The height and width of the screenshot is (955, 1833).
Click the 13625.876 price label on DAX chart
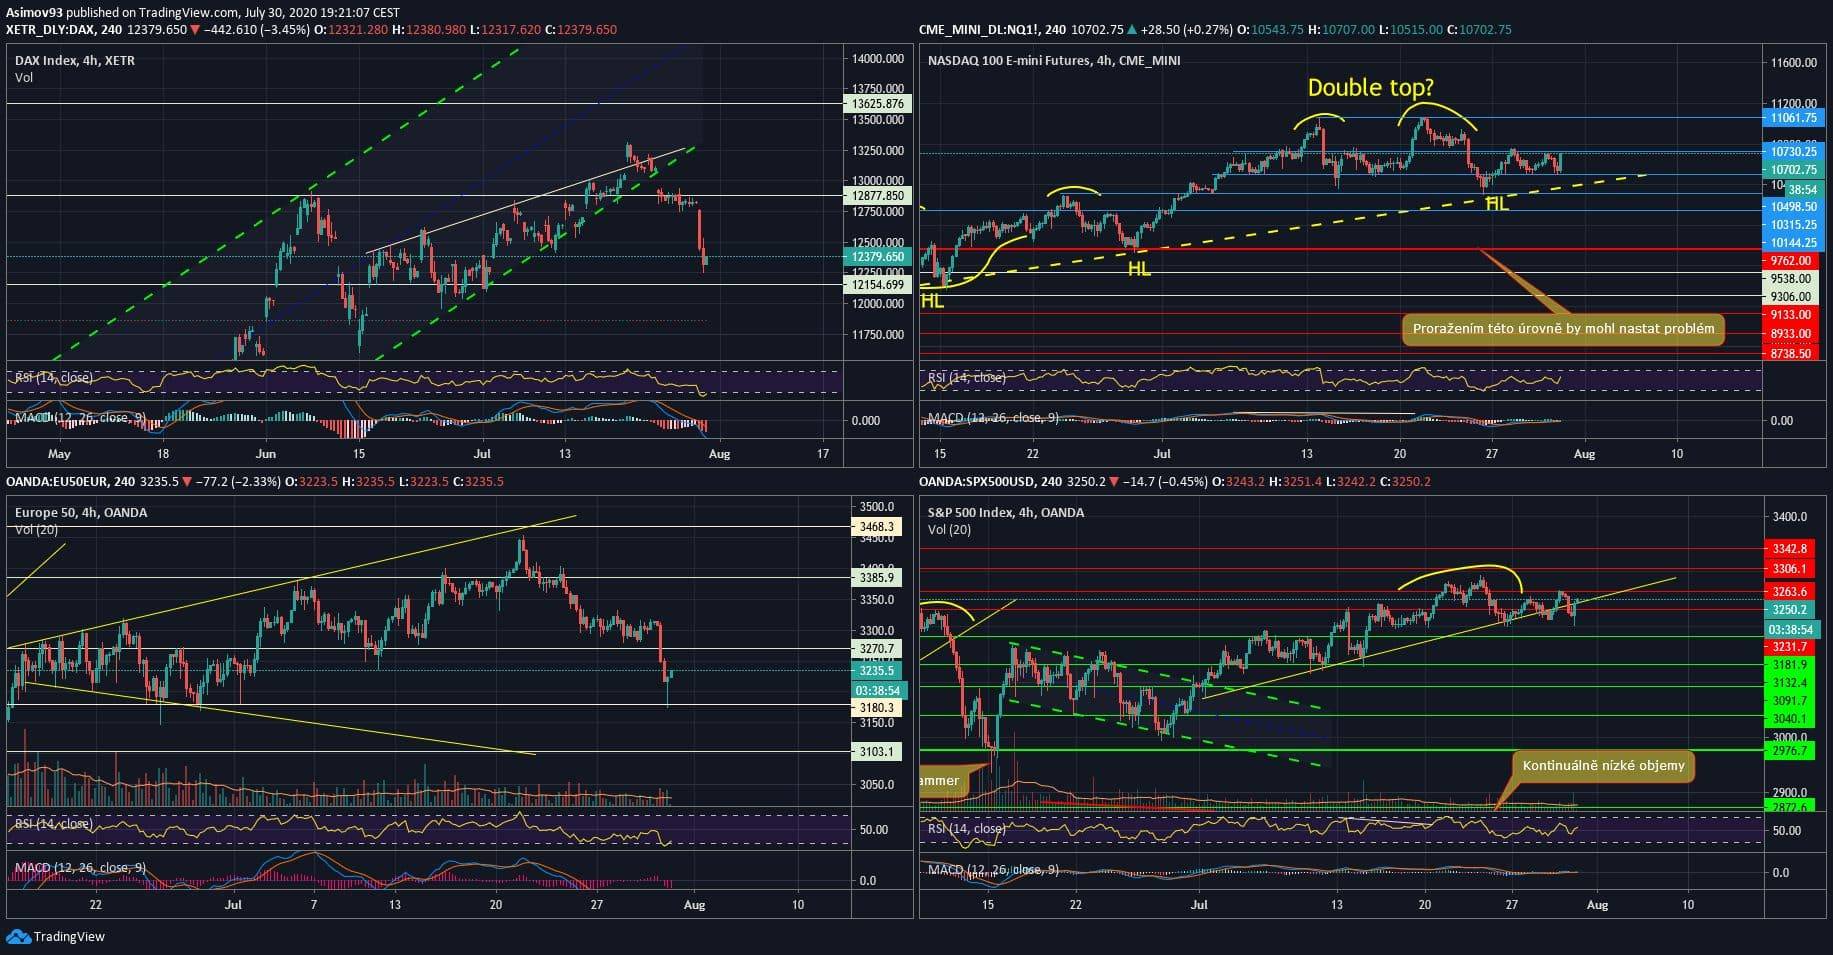pyautogui.click(x=877, y=103)
